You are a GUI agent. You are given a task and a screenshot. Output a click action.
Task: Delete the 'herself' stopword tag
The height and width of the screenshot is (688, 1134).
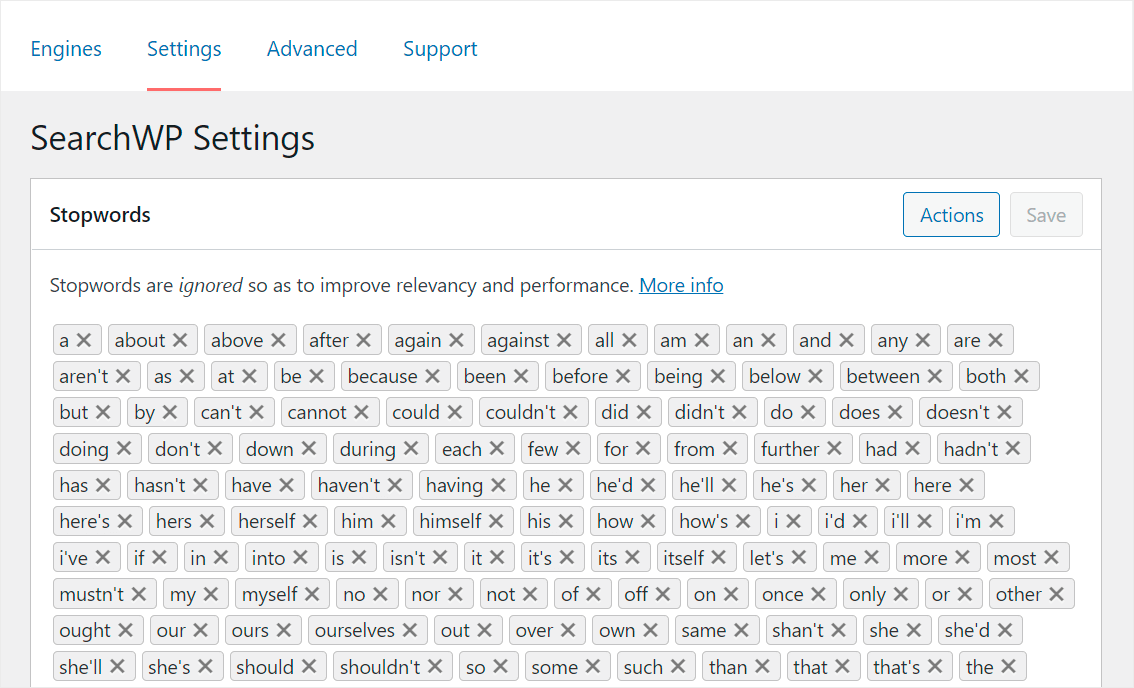click(310, 521)
